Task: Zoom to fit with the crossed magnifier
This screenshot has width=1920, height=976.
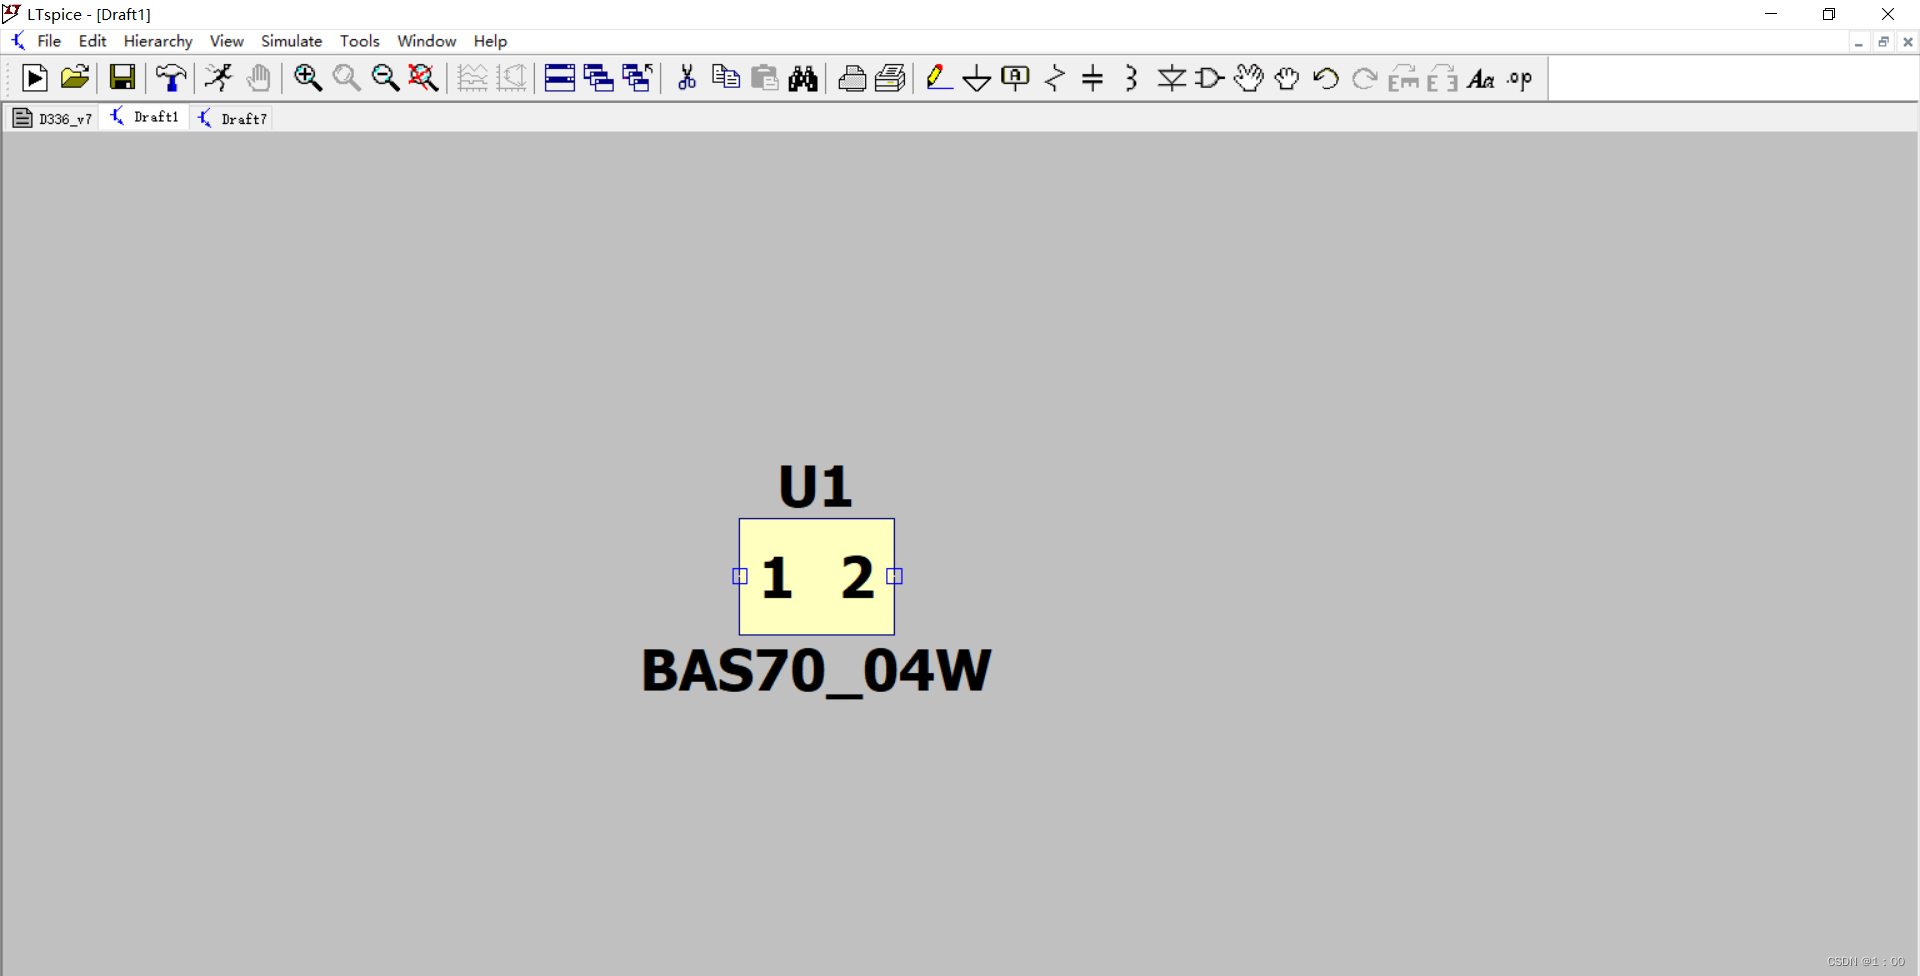Action: (x=424, y=78)
